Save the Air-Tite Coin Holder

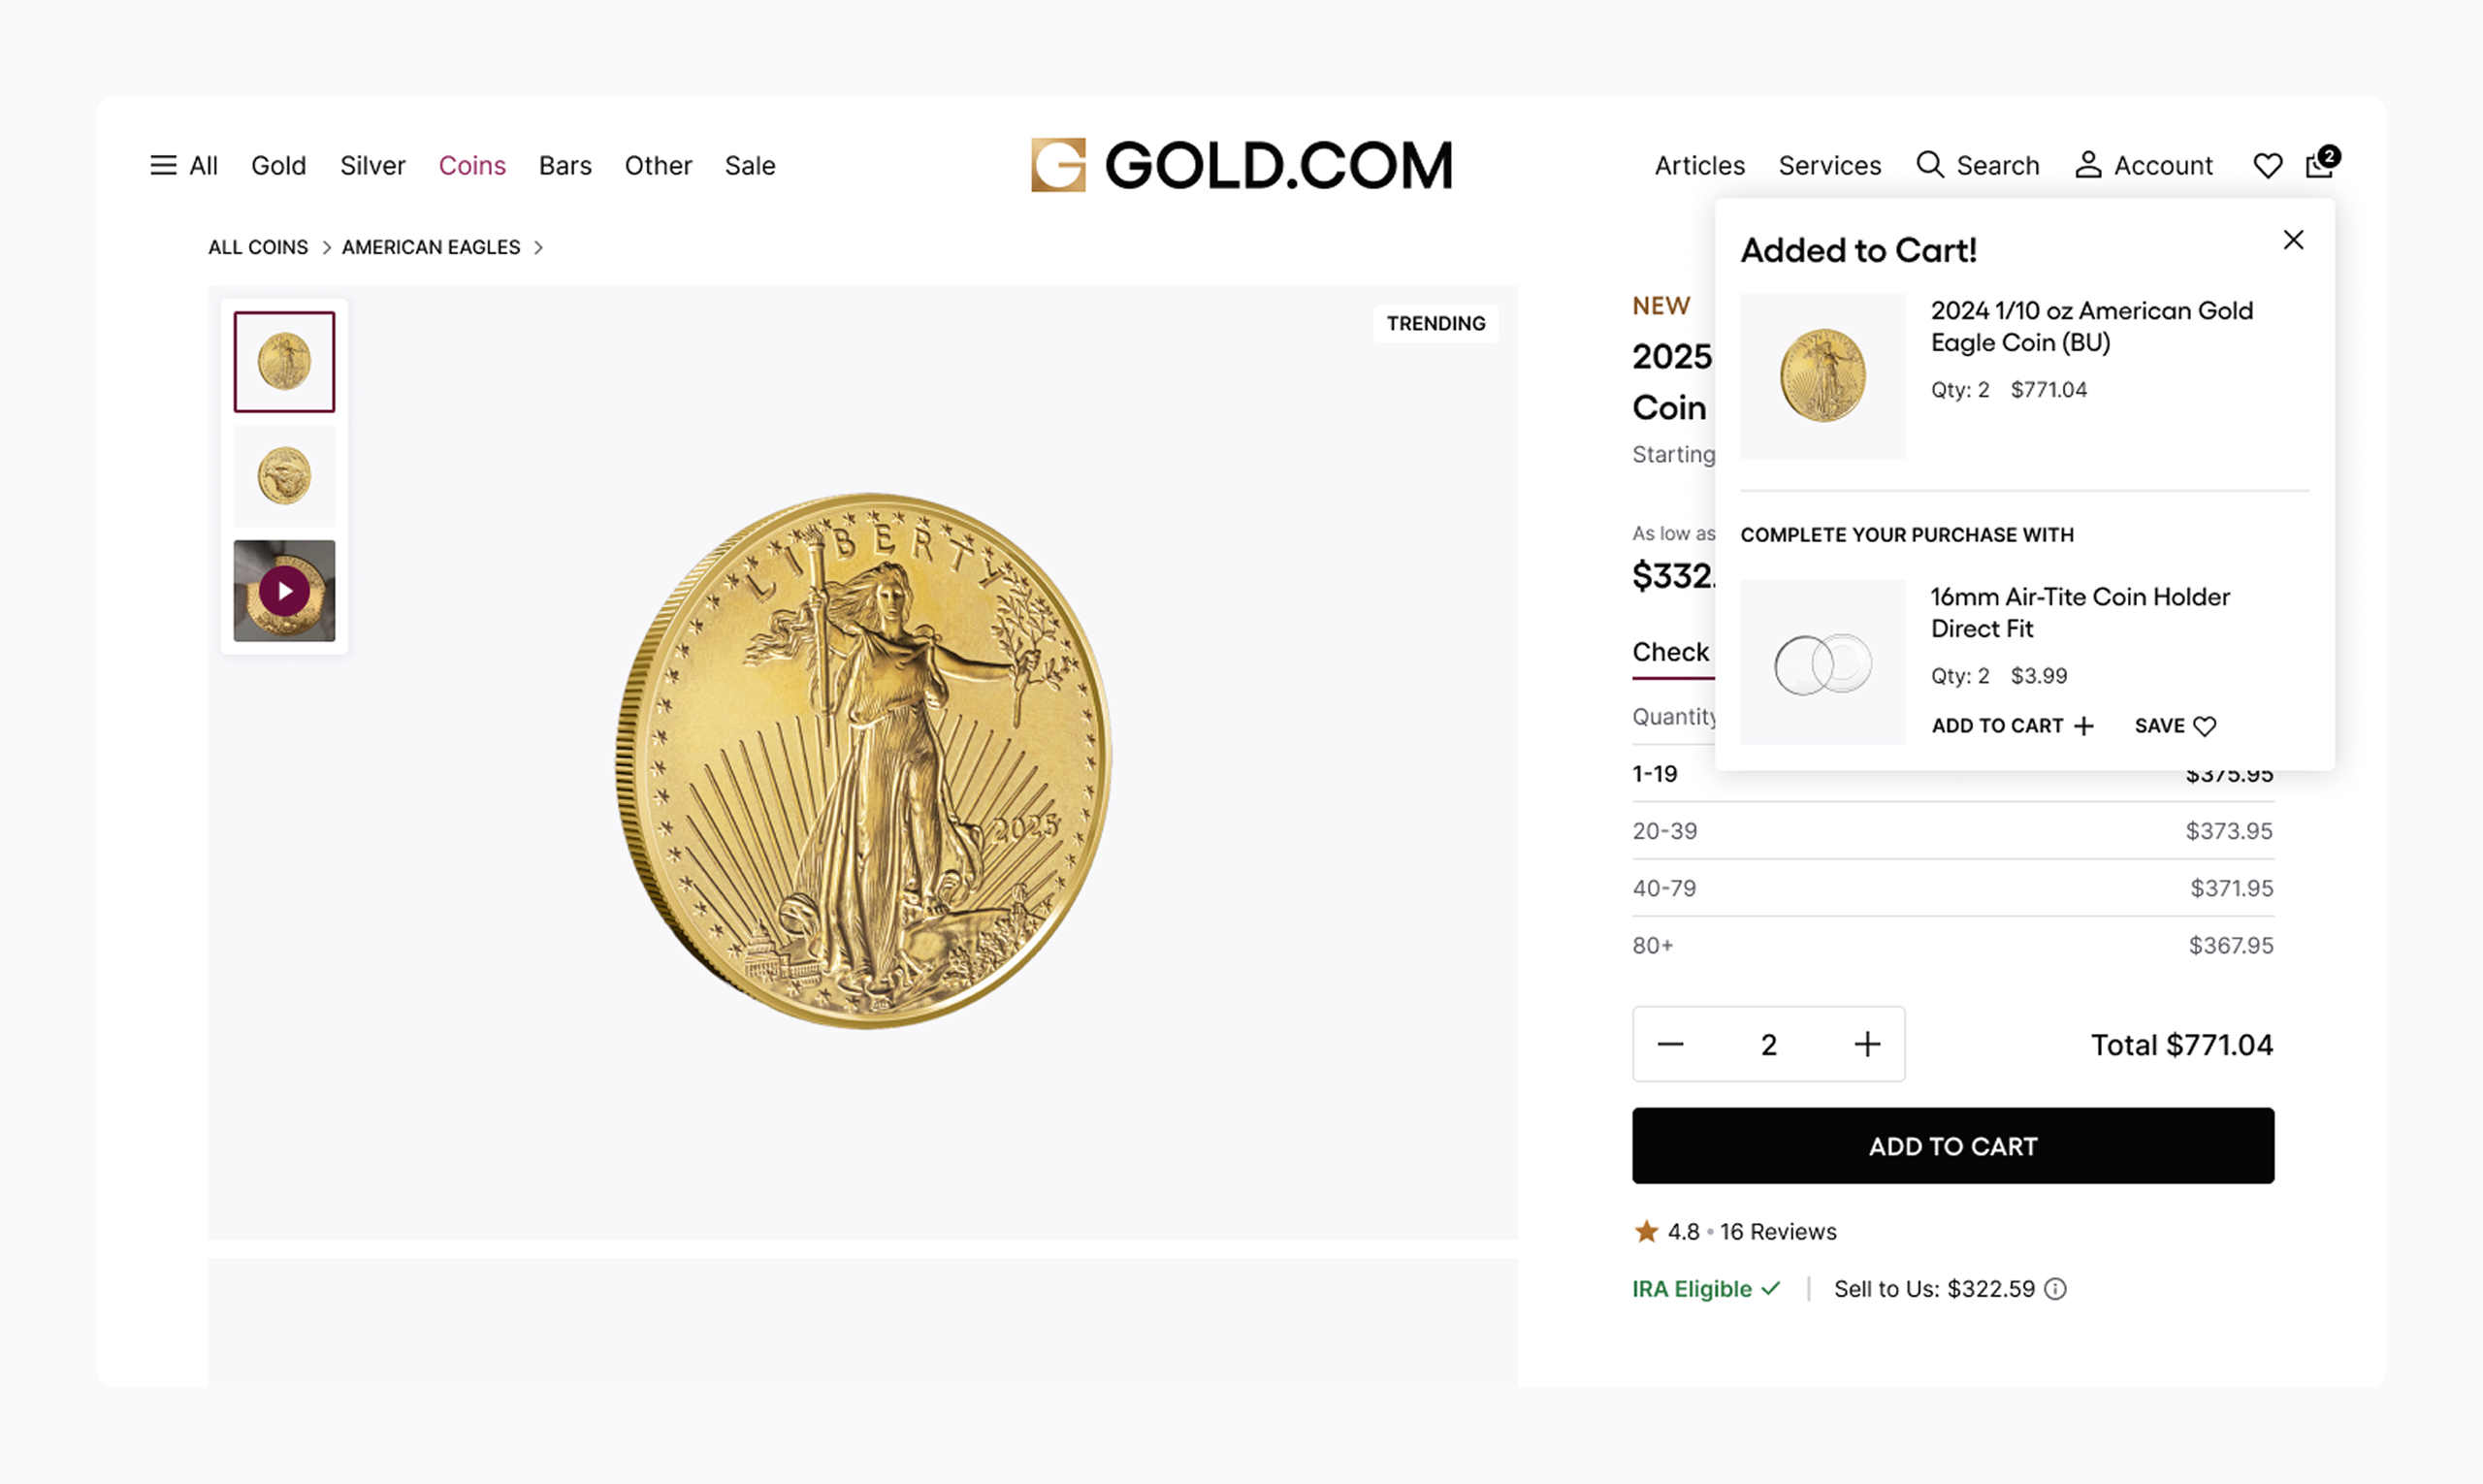click(2175, 726)
